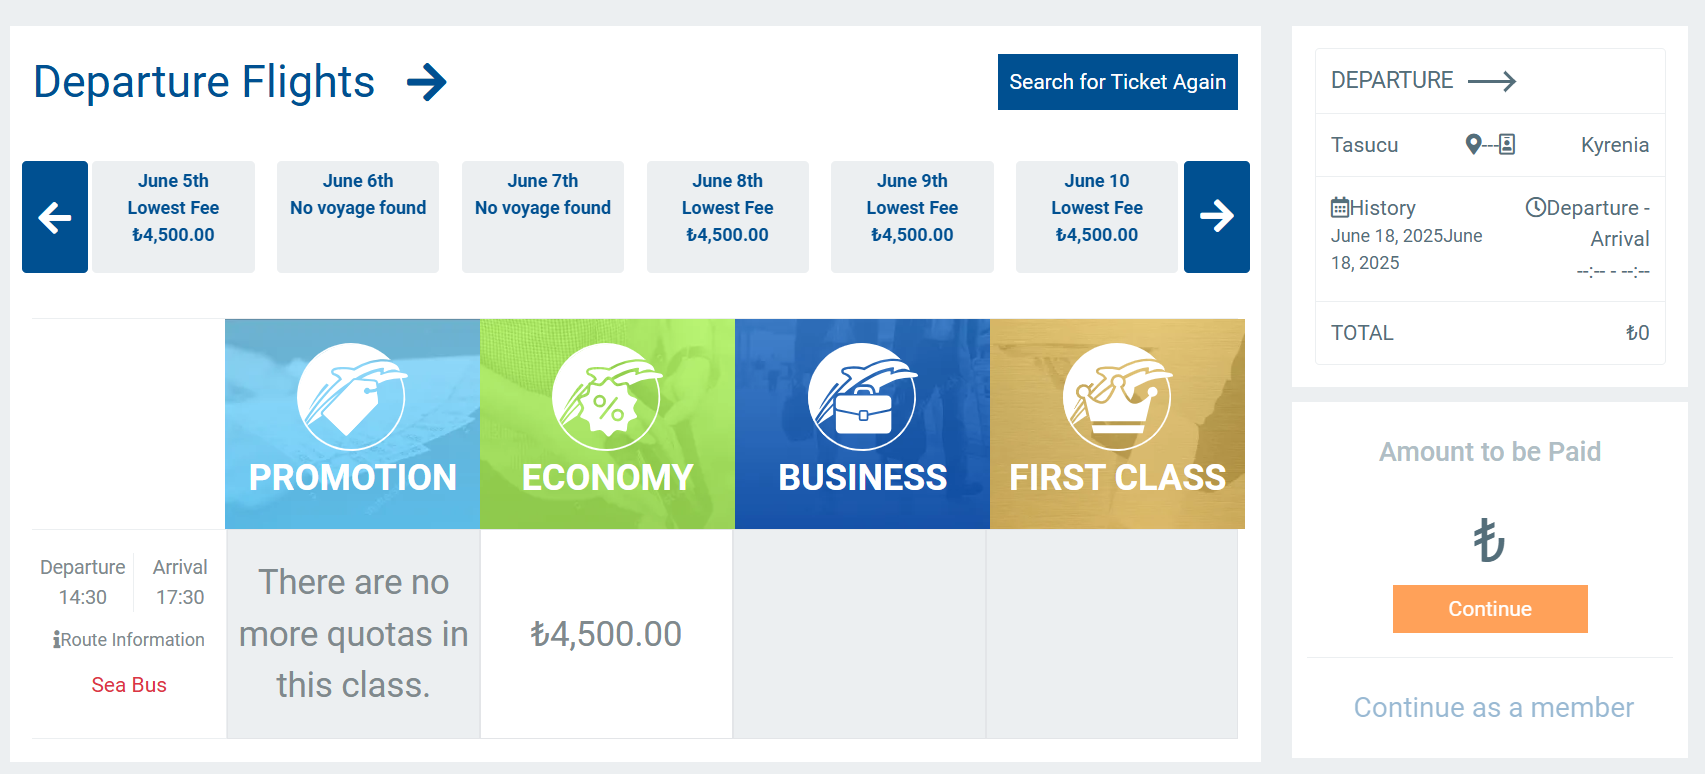Screen dimensions: 1705x774
Task: Click the Promotion class tag icon
Action: pos(351,397)
